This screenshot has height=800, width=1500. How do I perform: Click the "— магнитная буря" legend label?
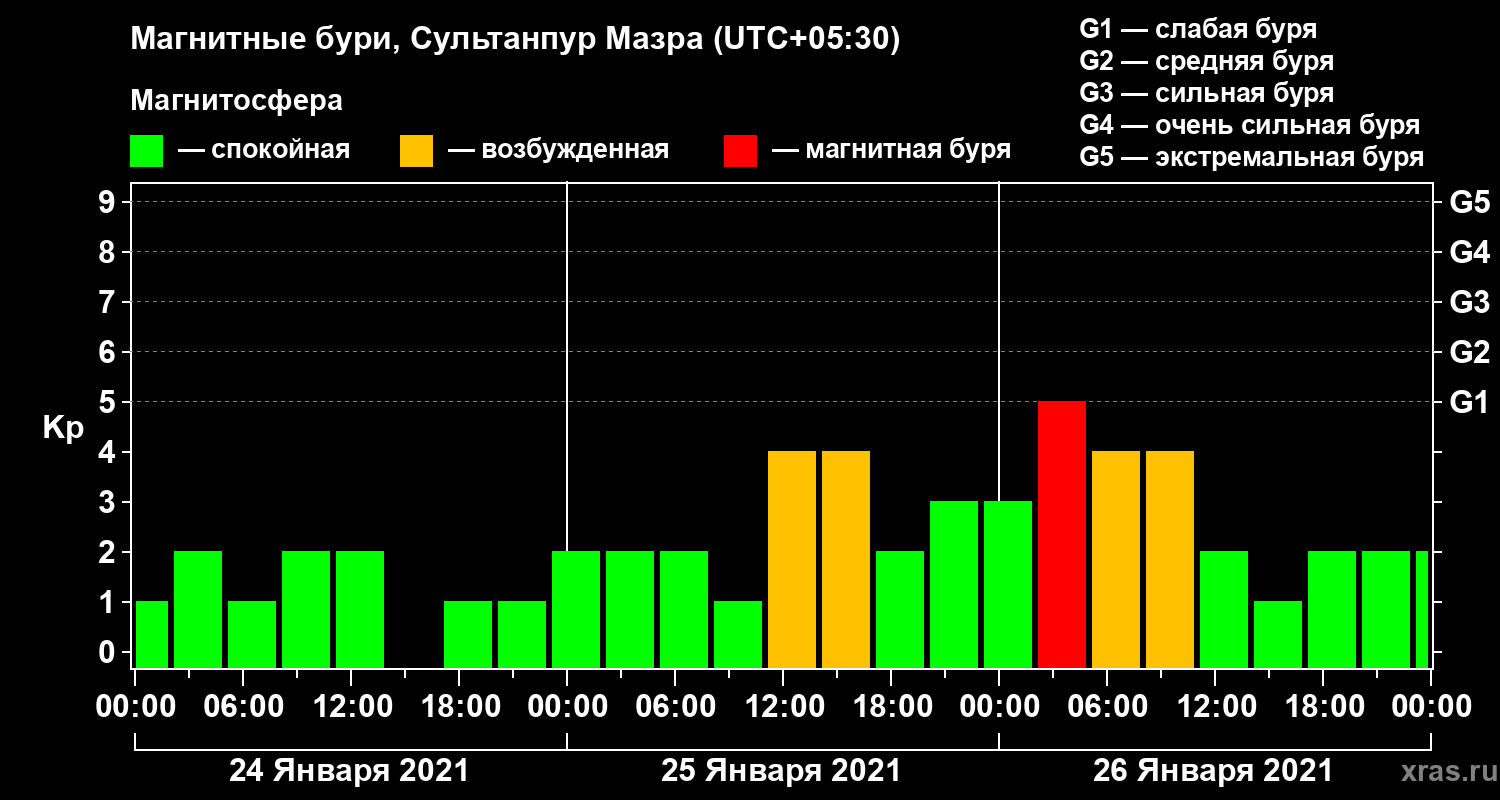[891, 150]
